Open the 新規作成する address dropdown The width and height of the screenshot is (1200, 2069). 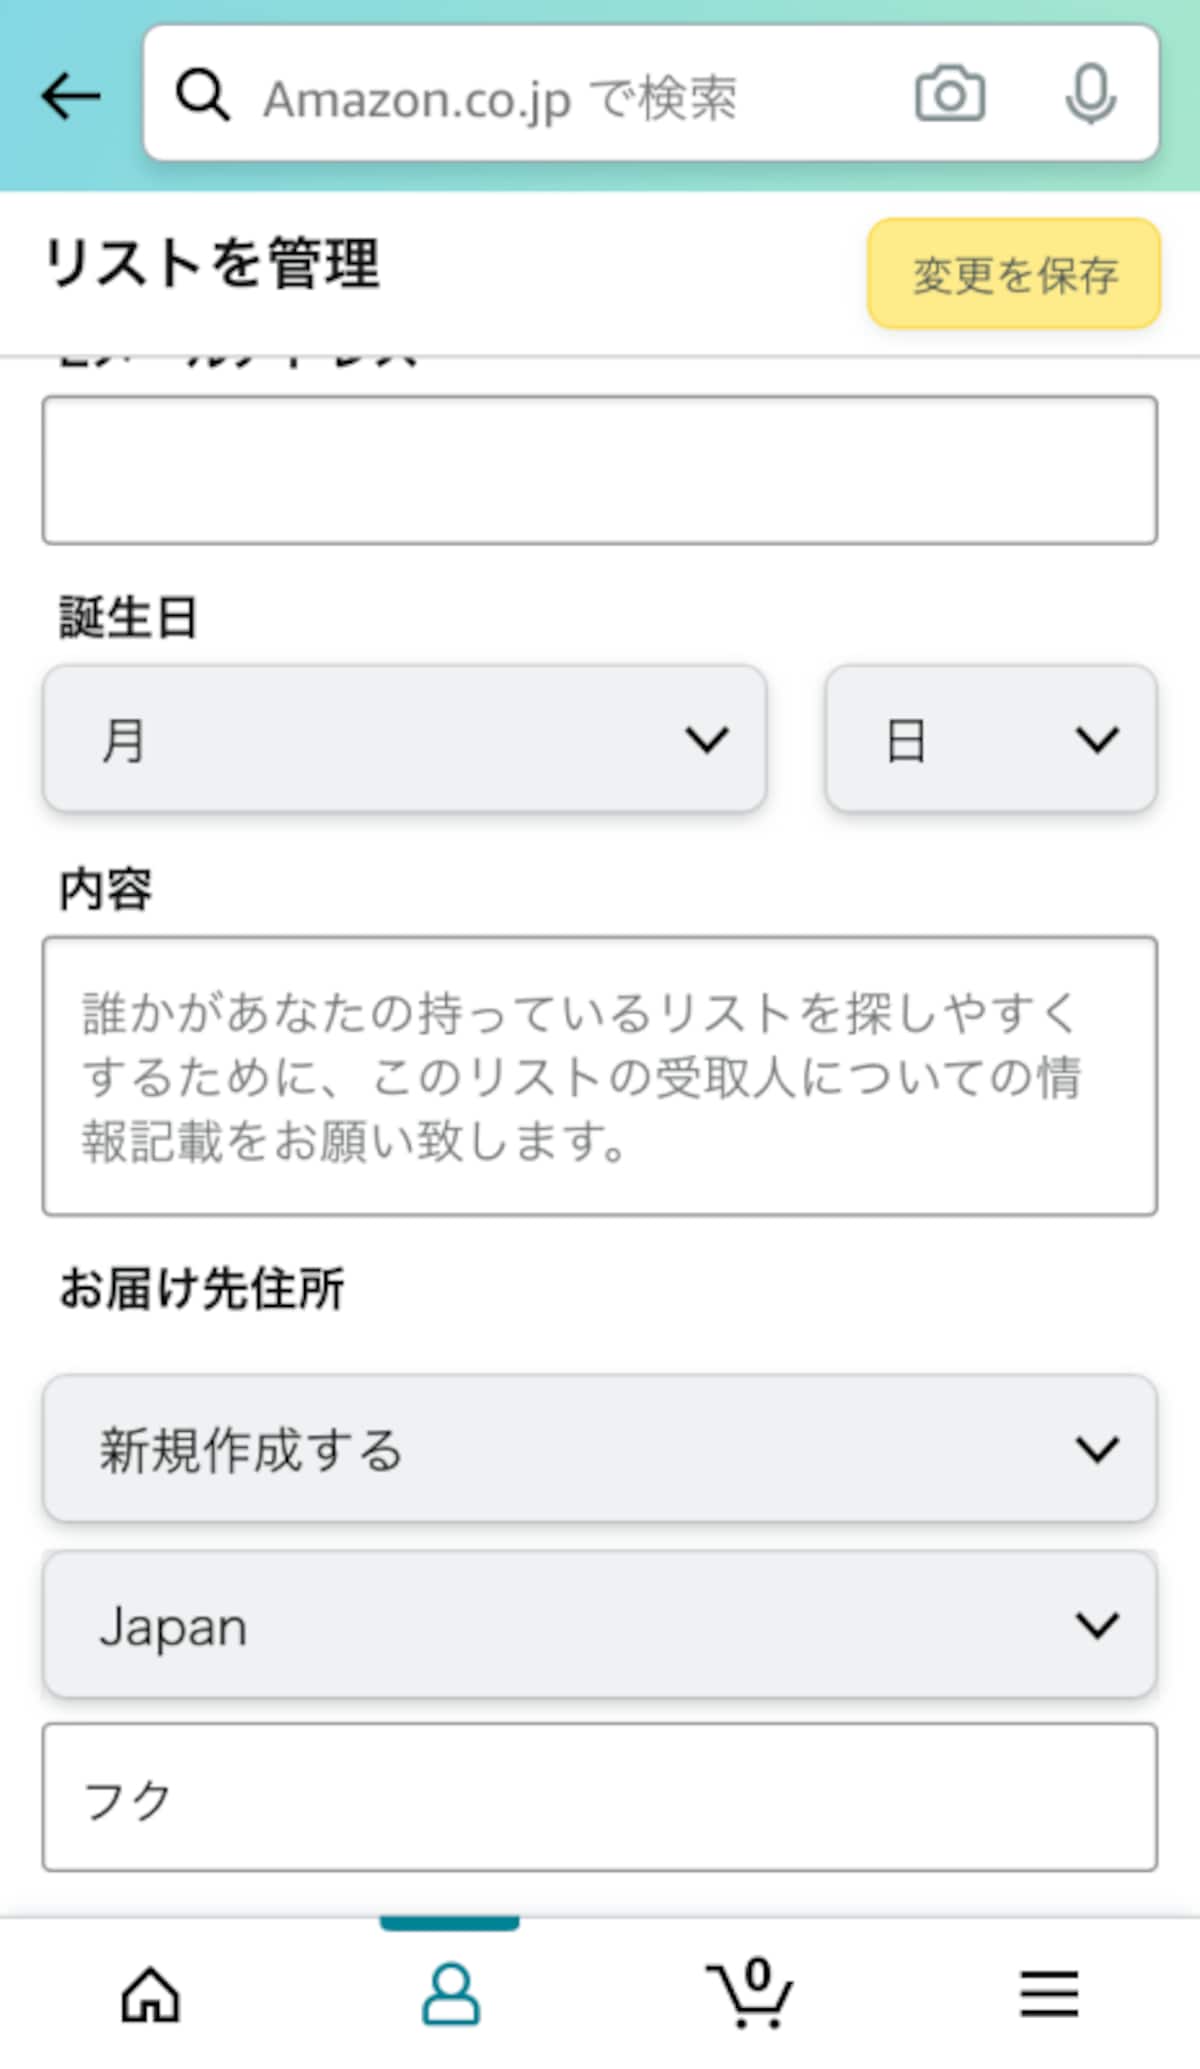pyautogui.click(x=600, y=1449)
